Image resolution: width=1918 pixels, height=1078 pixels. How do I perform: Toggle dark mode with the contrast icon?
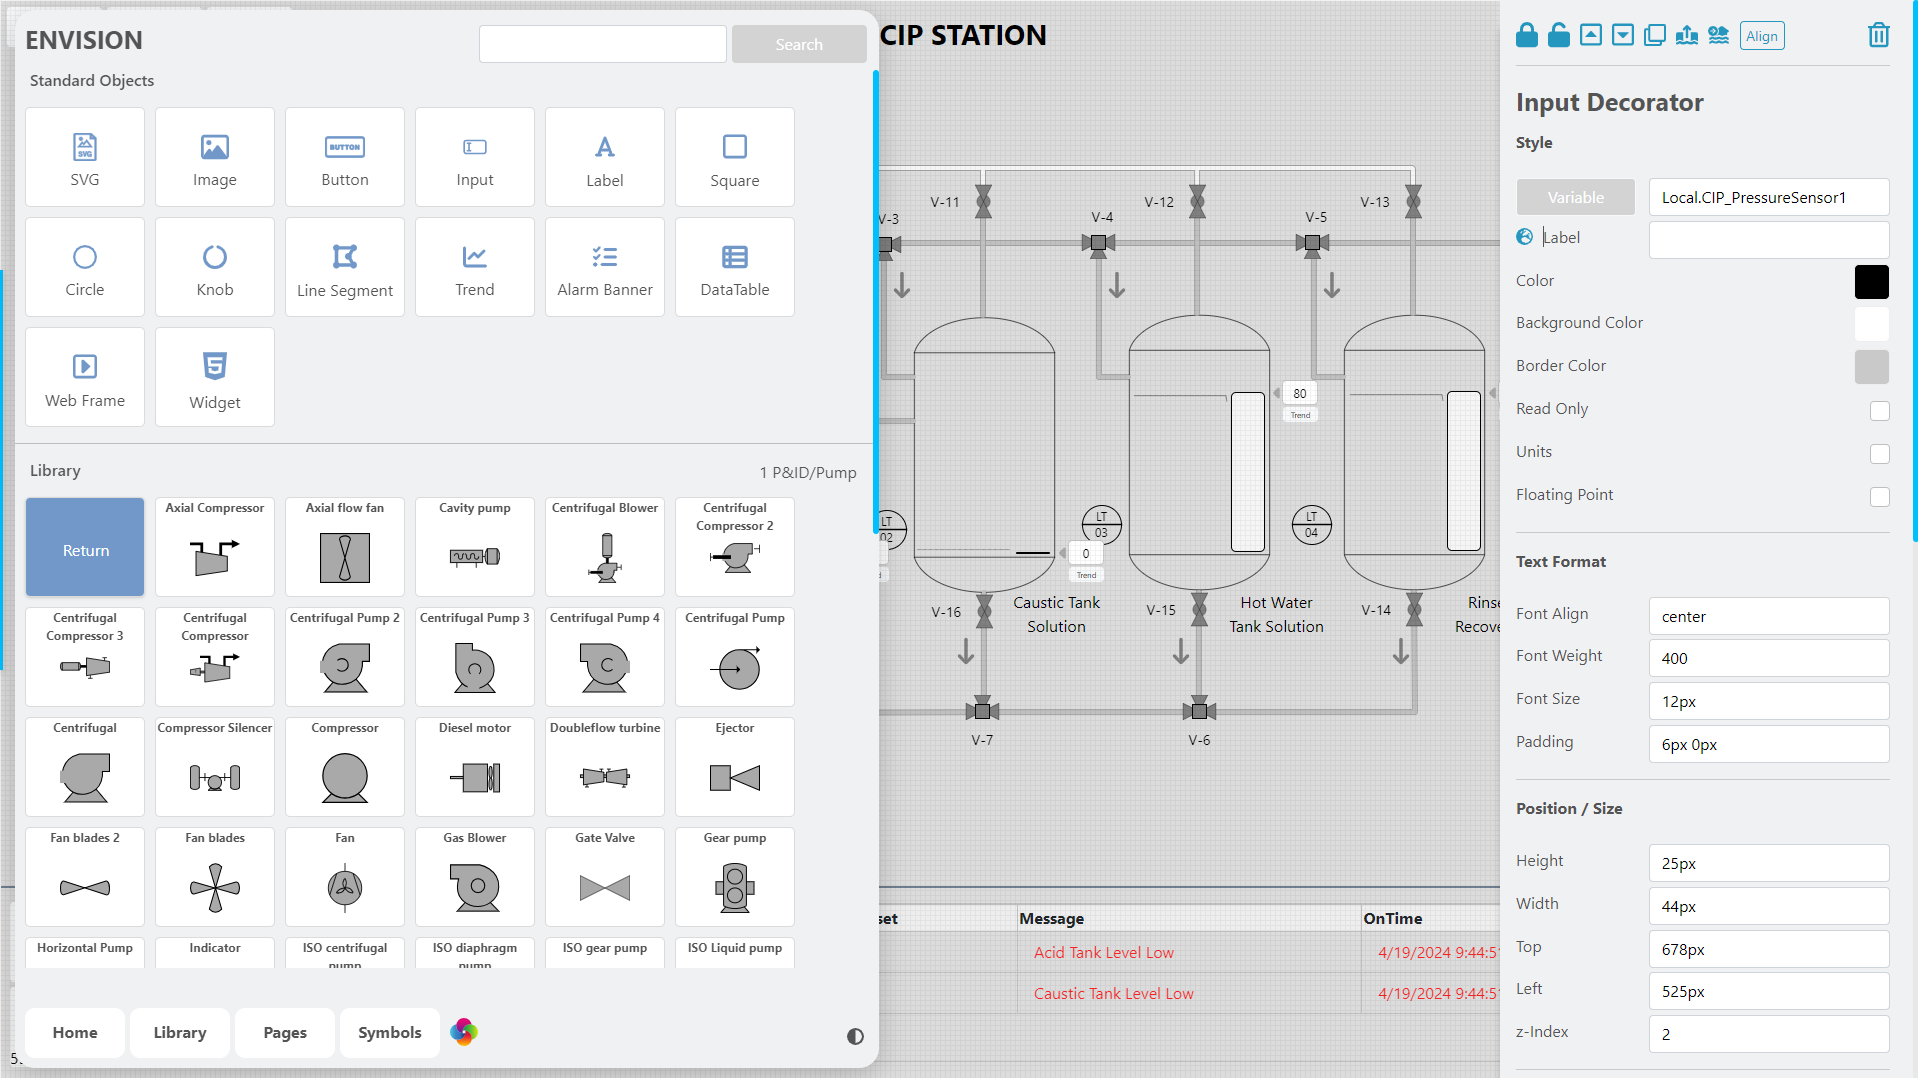[854, 1037]
